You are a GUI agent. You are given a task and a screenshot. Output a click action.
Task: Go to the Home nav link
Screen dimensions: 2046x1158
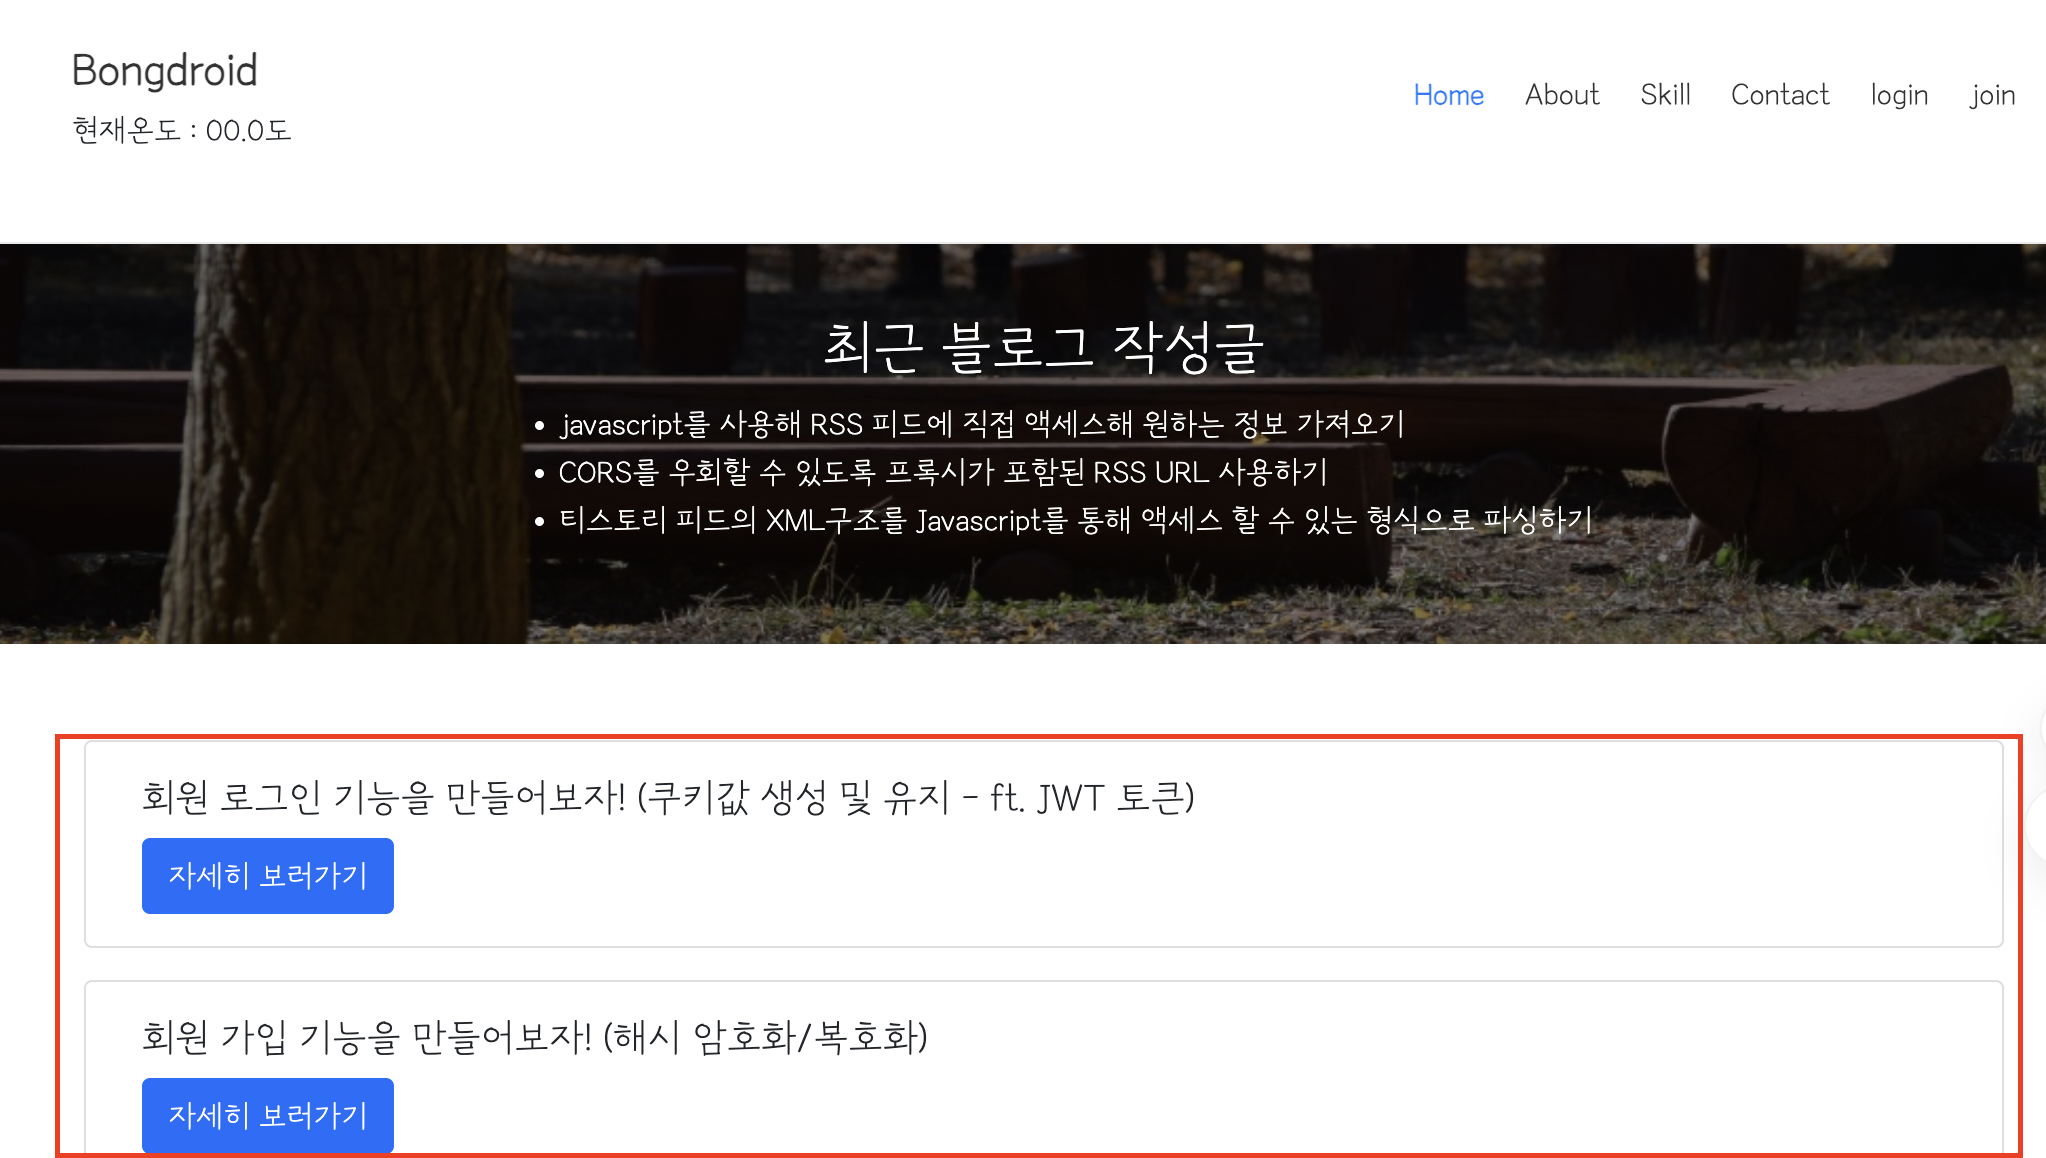[1448, 95]
